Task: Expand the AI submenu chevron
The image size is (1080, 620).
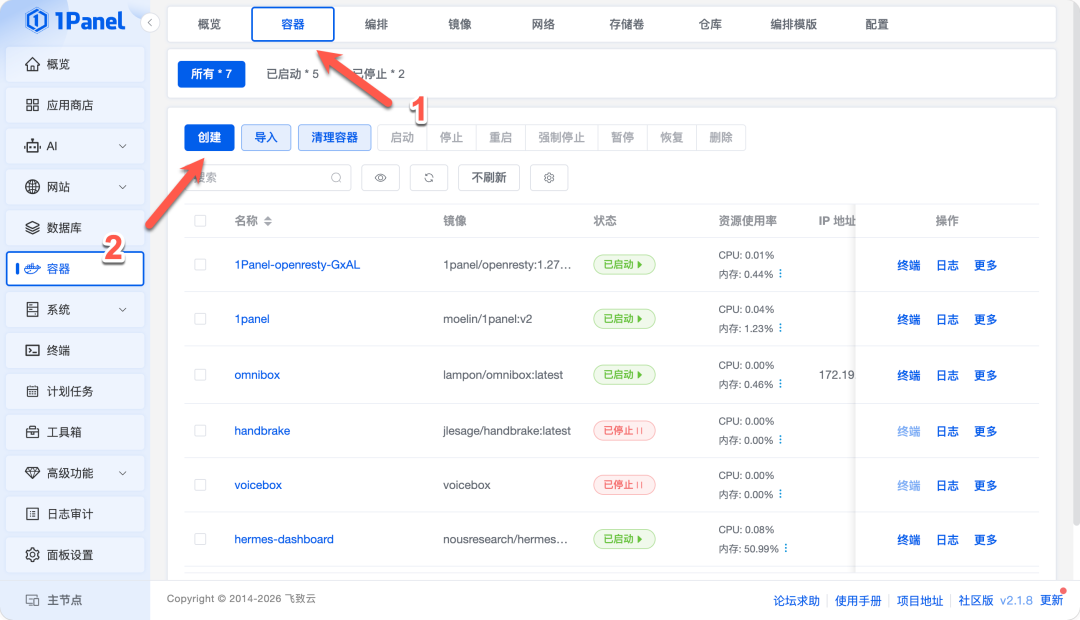Action: point(123,146)
